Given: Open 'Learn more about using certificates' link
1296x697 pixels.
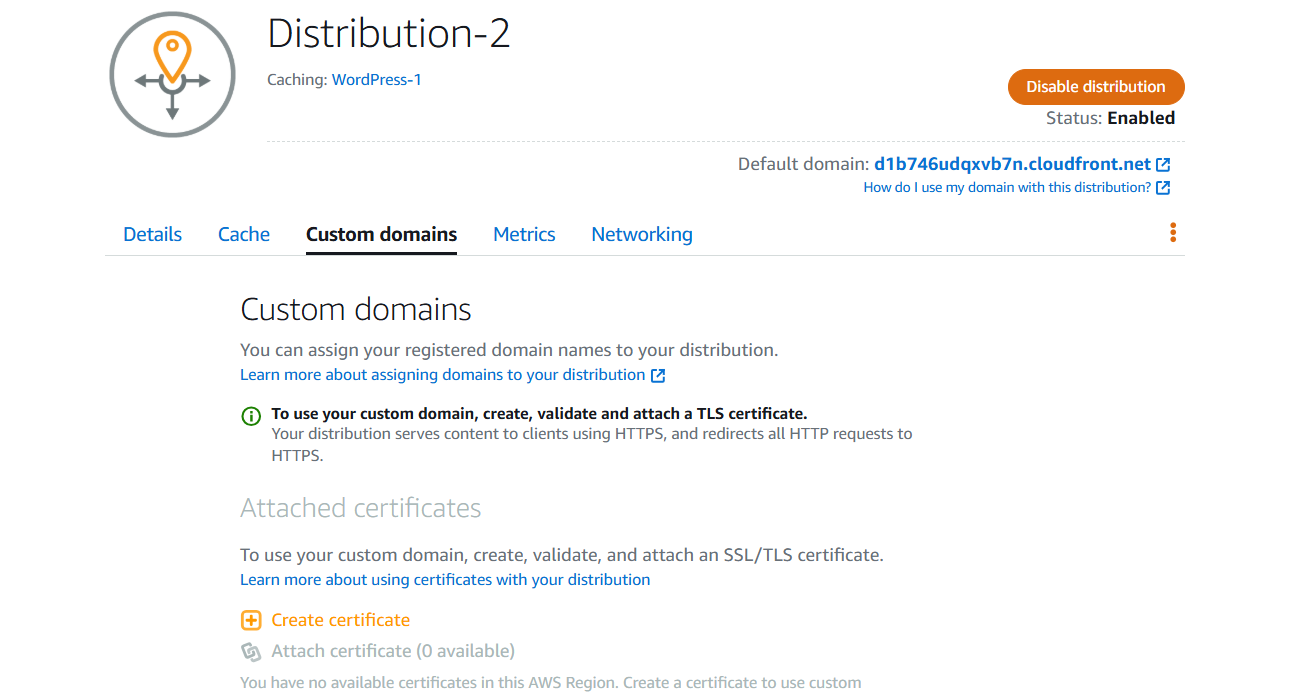Looking at the screenshot, I should tap(445, 580).
